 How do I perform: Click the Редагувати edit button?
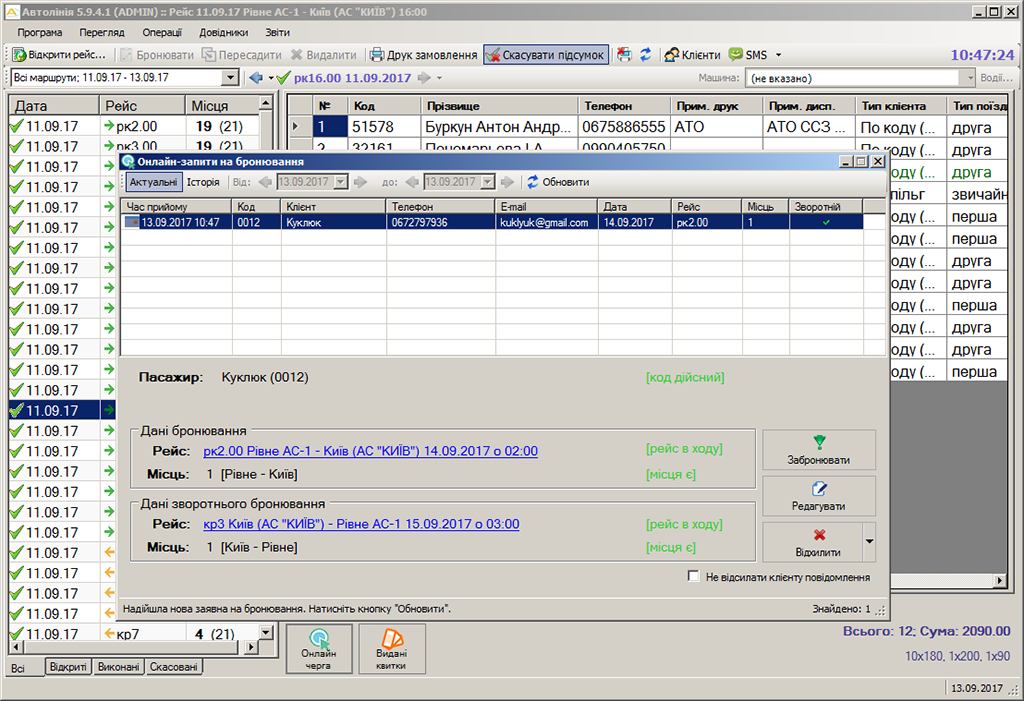point(818,496)
